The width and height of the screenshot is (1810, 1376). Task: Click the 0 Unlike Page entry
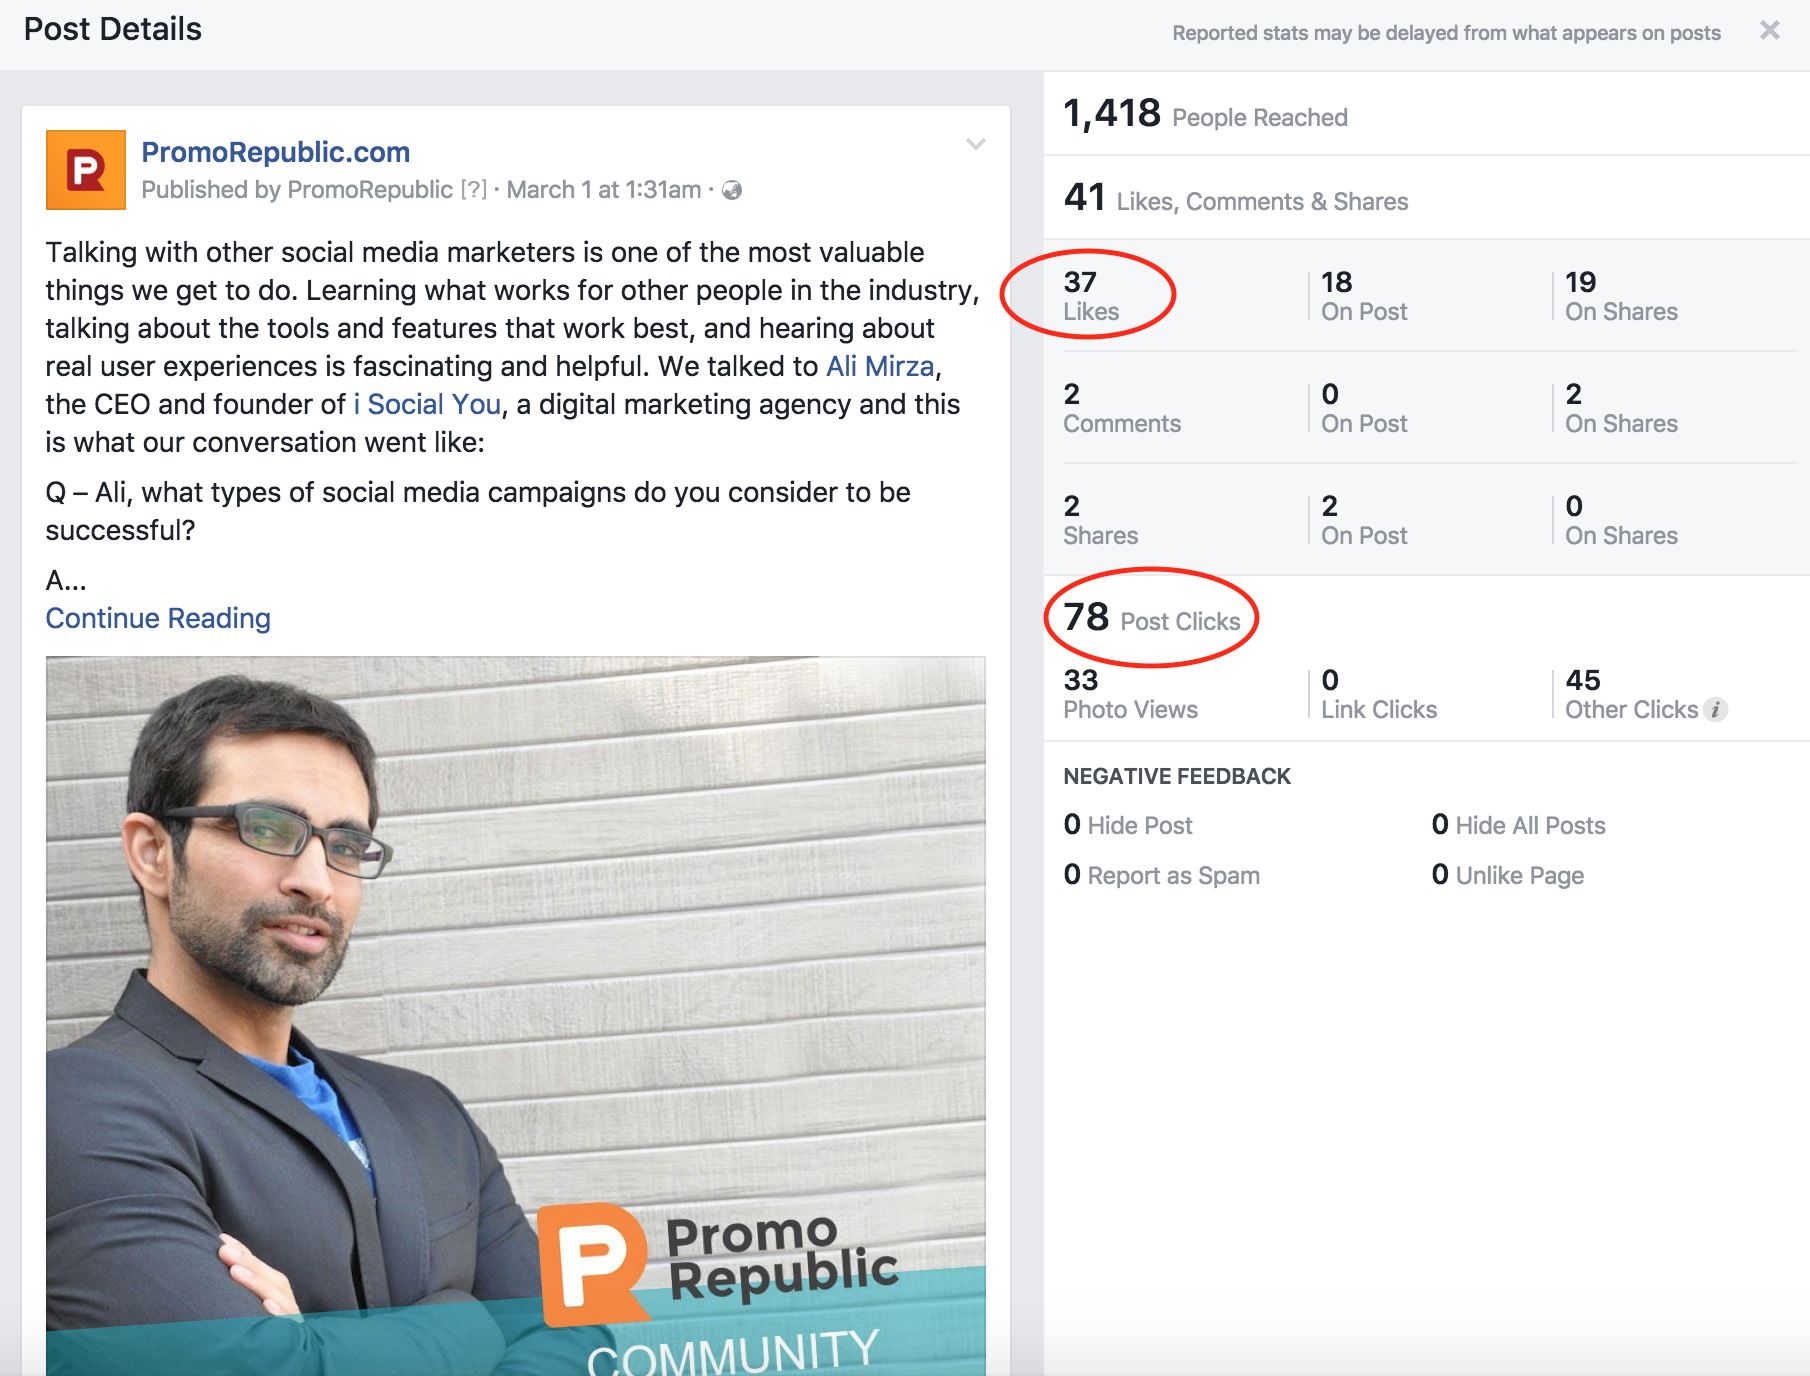point(1507,874)
